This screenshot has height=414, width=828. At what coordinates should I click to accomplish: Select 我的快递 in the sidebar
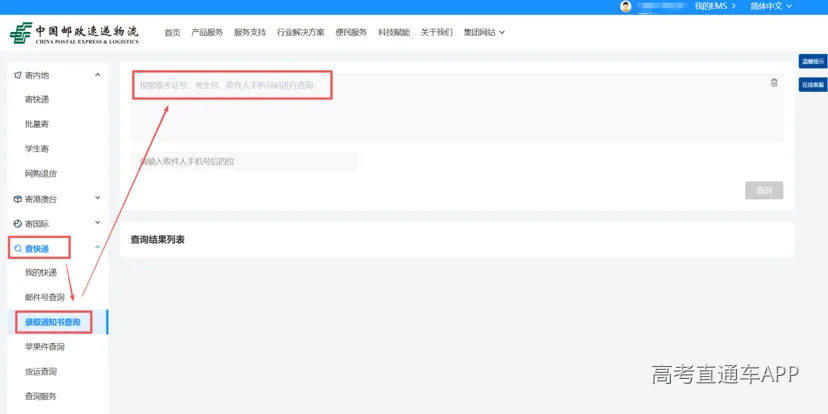(x=41, y=272)
